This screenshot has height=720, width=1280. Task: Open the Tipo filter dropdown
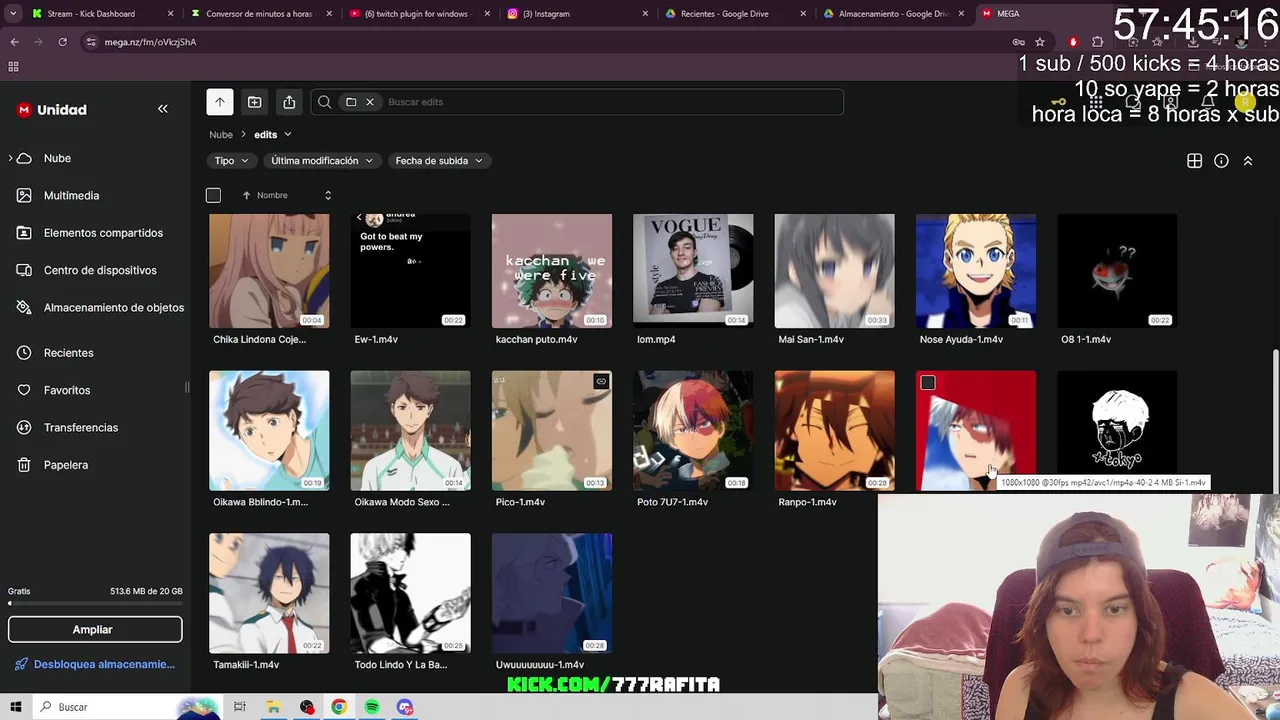tap(231, 161)
